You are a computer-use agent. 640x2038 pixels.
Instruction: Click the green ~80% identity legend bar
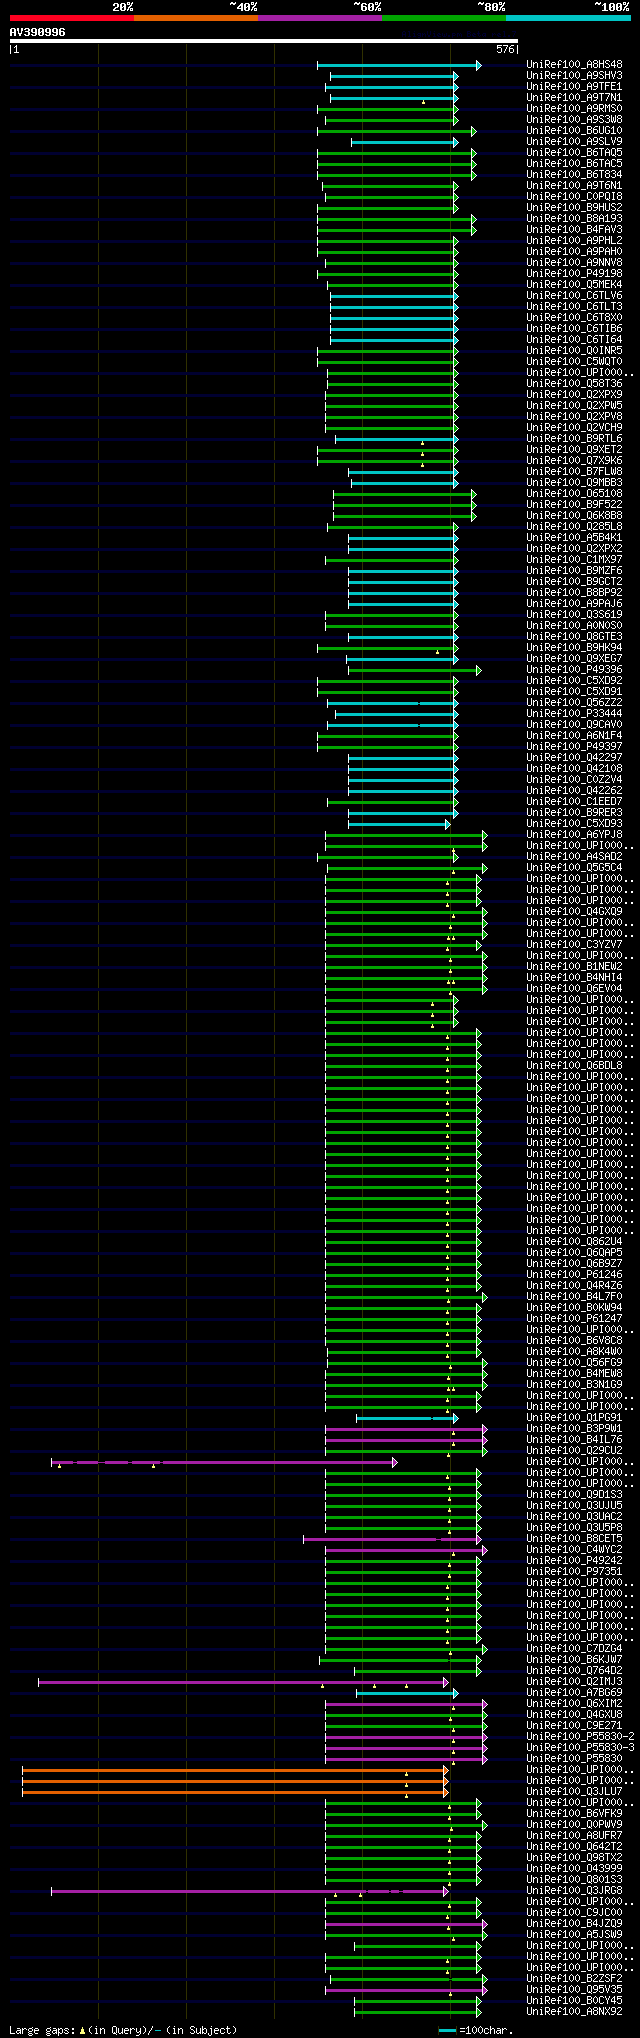pos(444,17)
